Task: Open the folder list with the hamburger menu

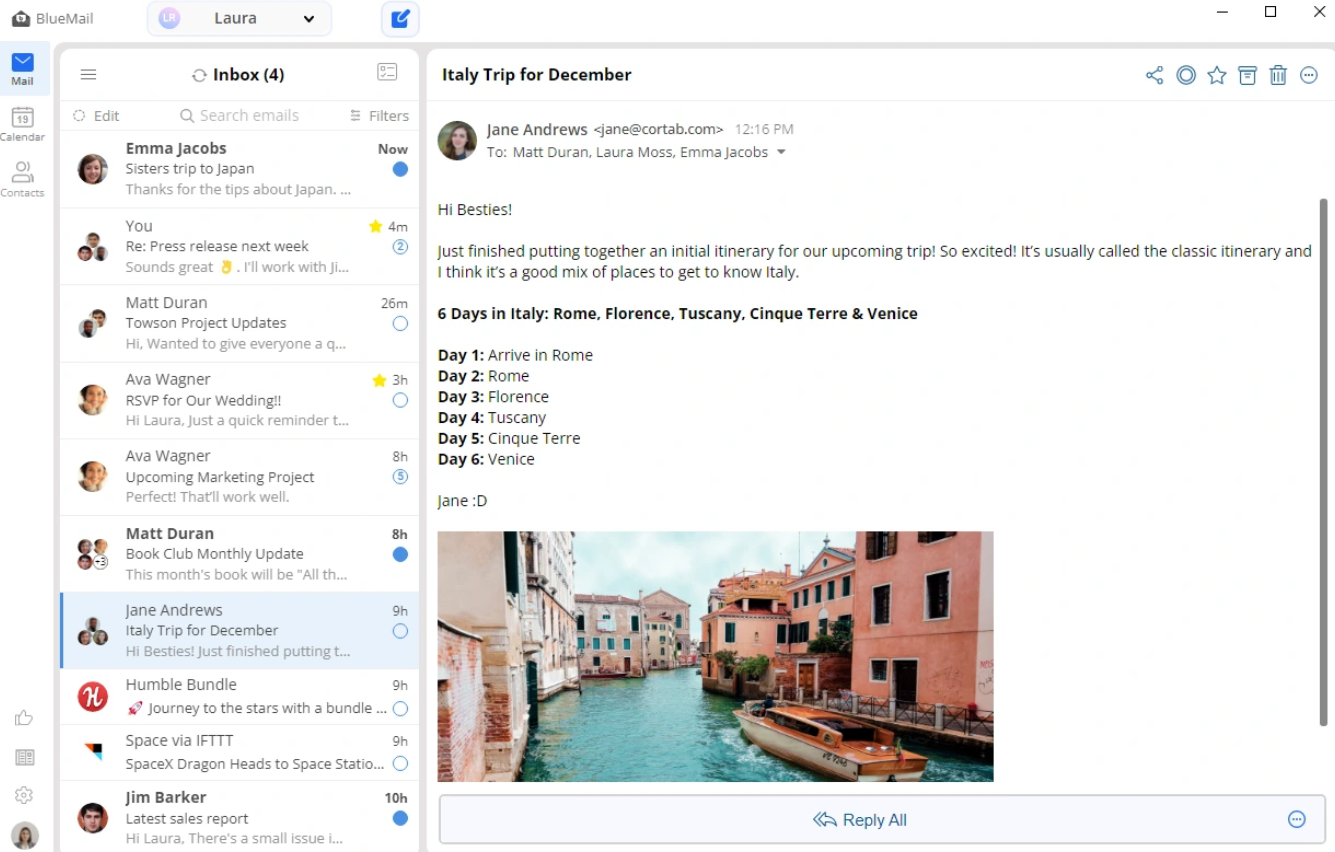Action: [x=88, y=74]
